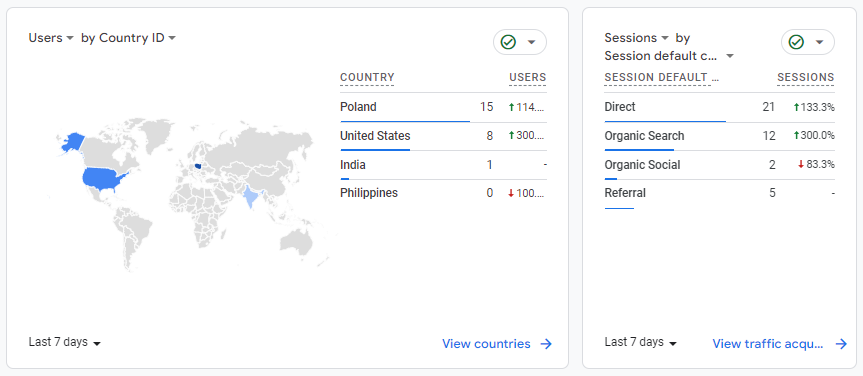The width and height of the screenshot is (863, 376).
Task: Click the SESSIONS column header
Action: click(x=806, y=78)
